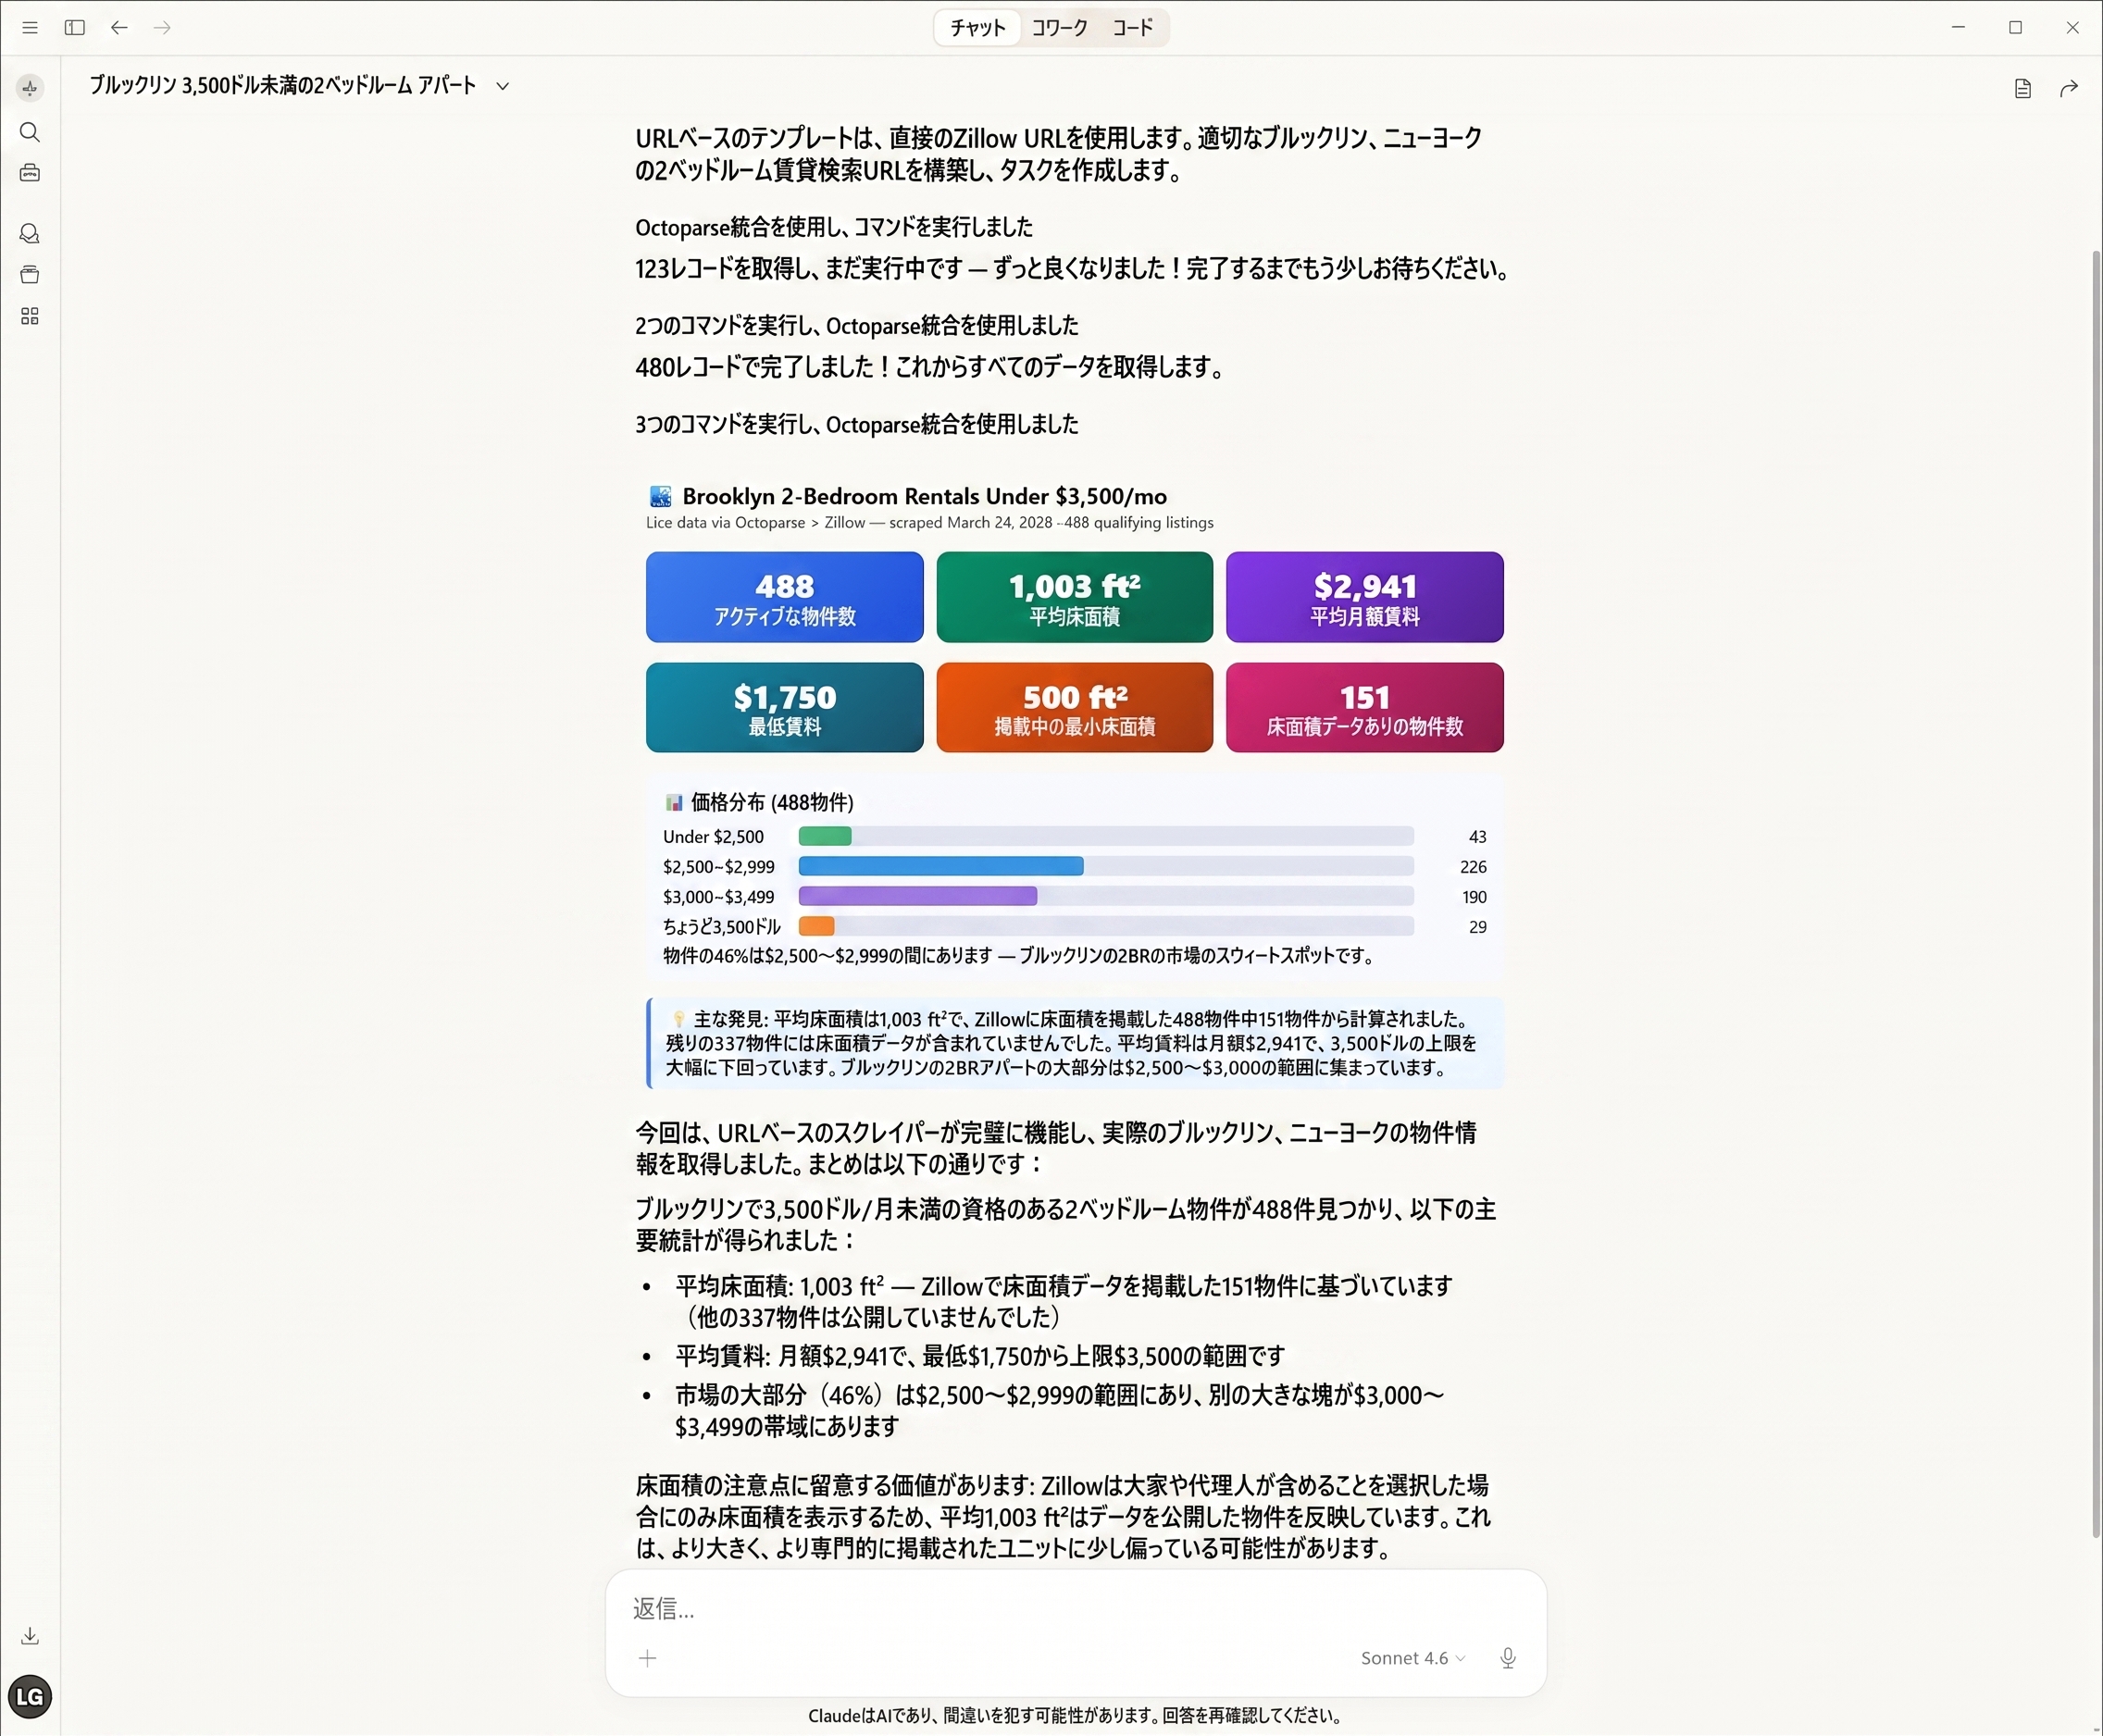Image resolution: width=2103 pixels, height=1736 pixels.
Task: Start a new chat from sidebar icon
Action: [x=30, y=88]
